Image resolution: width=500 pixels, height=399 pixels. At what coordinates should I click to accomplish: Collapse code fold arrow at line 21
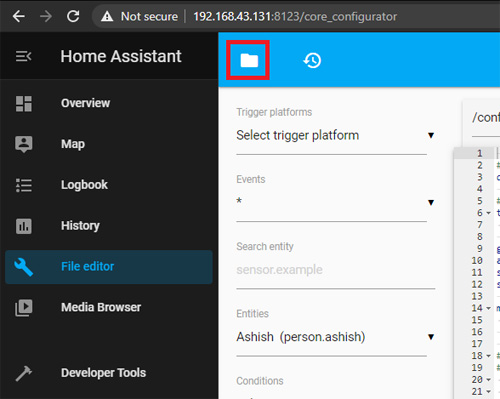click(x=488, y=392)
